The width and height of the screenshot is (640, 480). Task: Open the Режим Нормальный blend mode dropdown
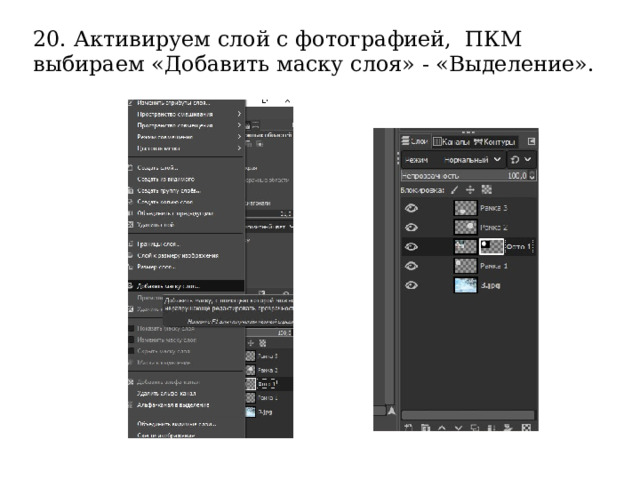453,160
